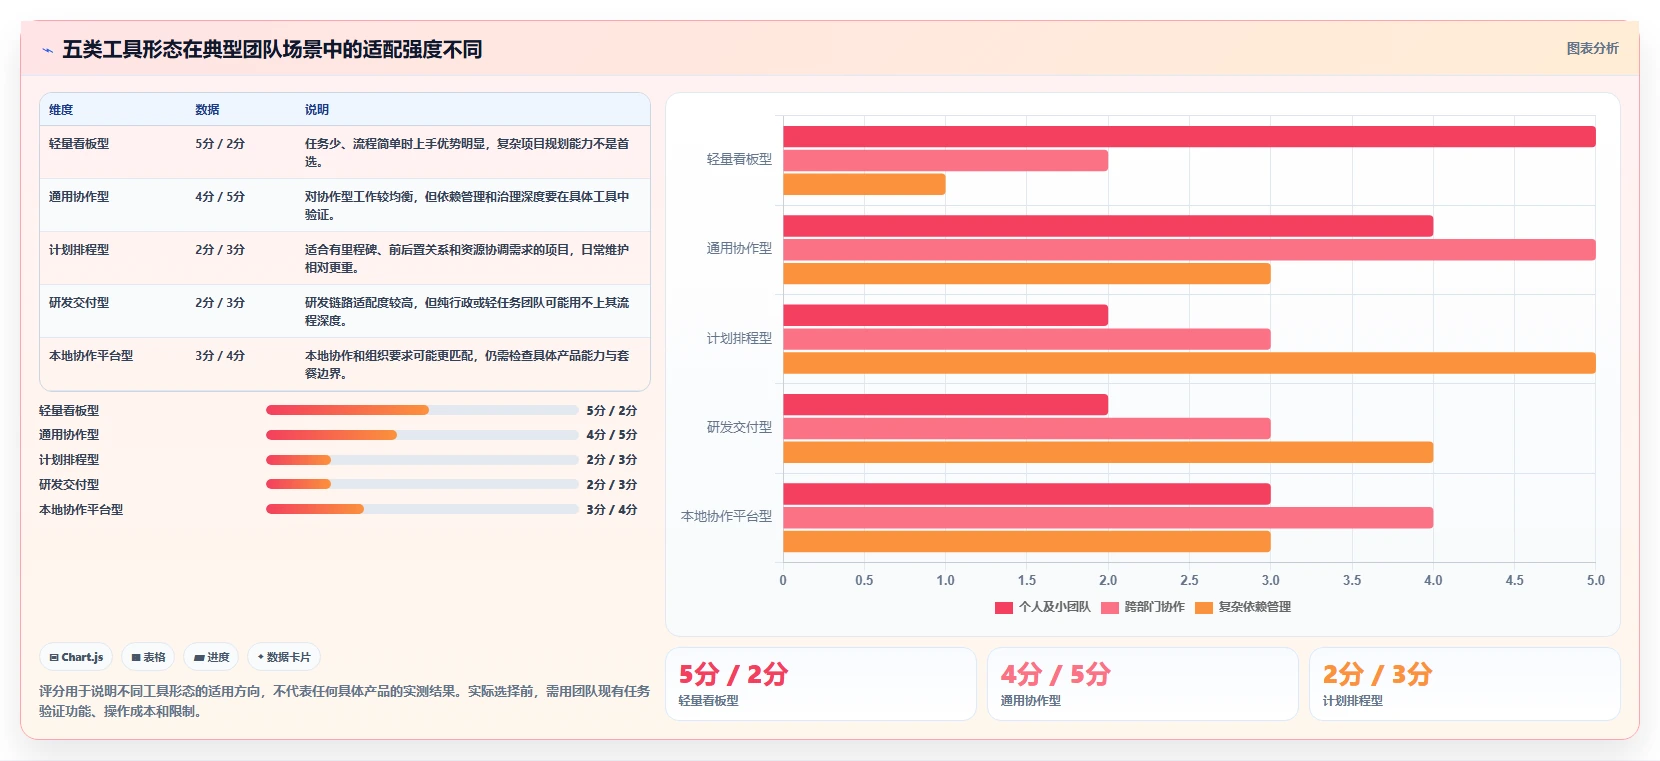Select the 研发交付型 cell in the table
Screen dimensions: 1660x761
pyautogui.click(x=79, y=303)
